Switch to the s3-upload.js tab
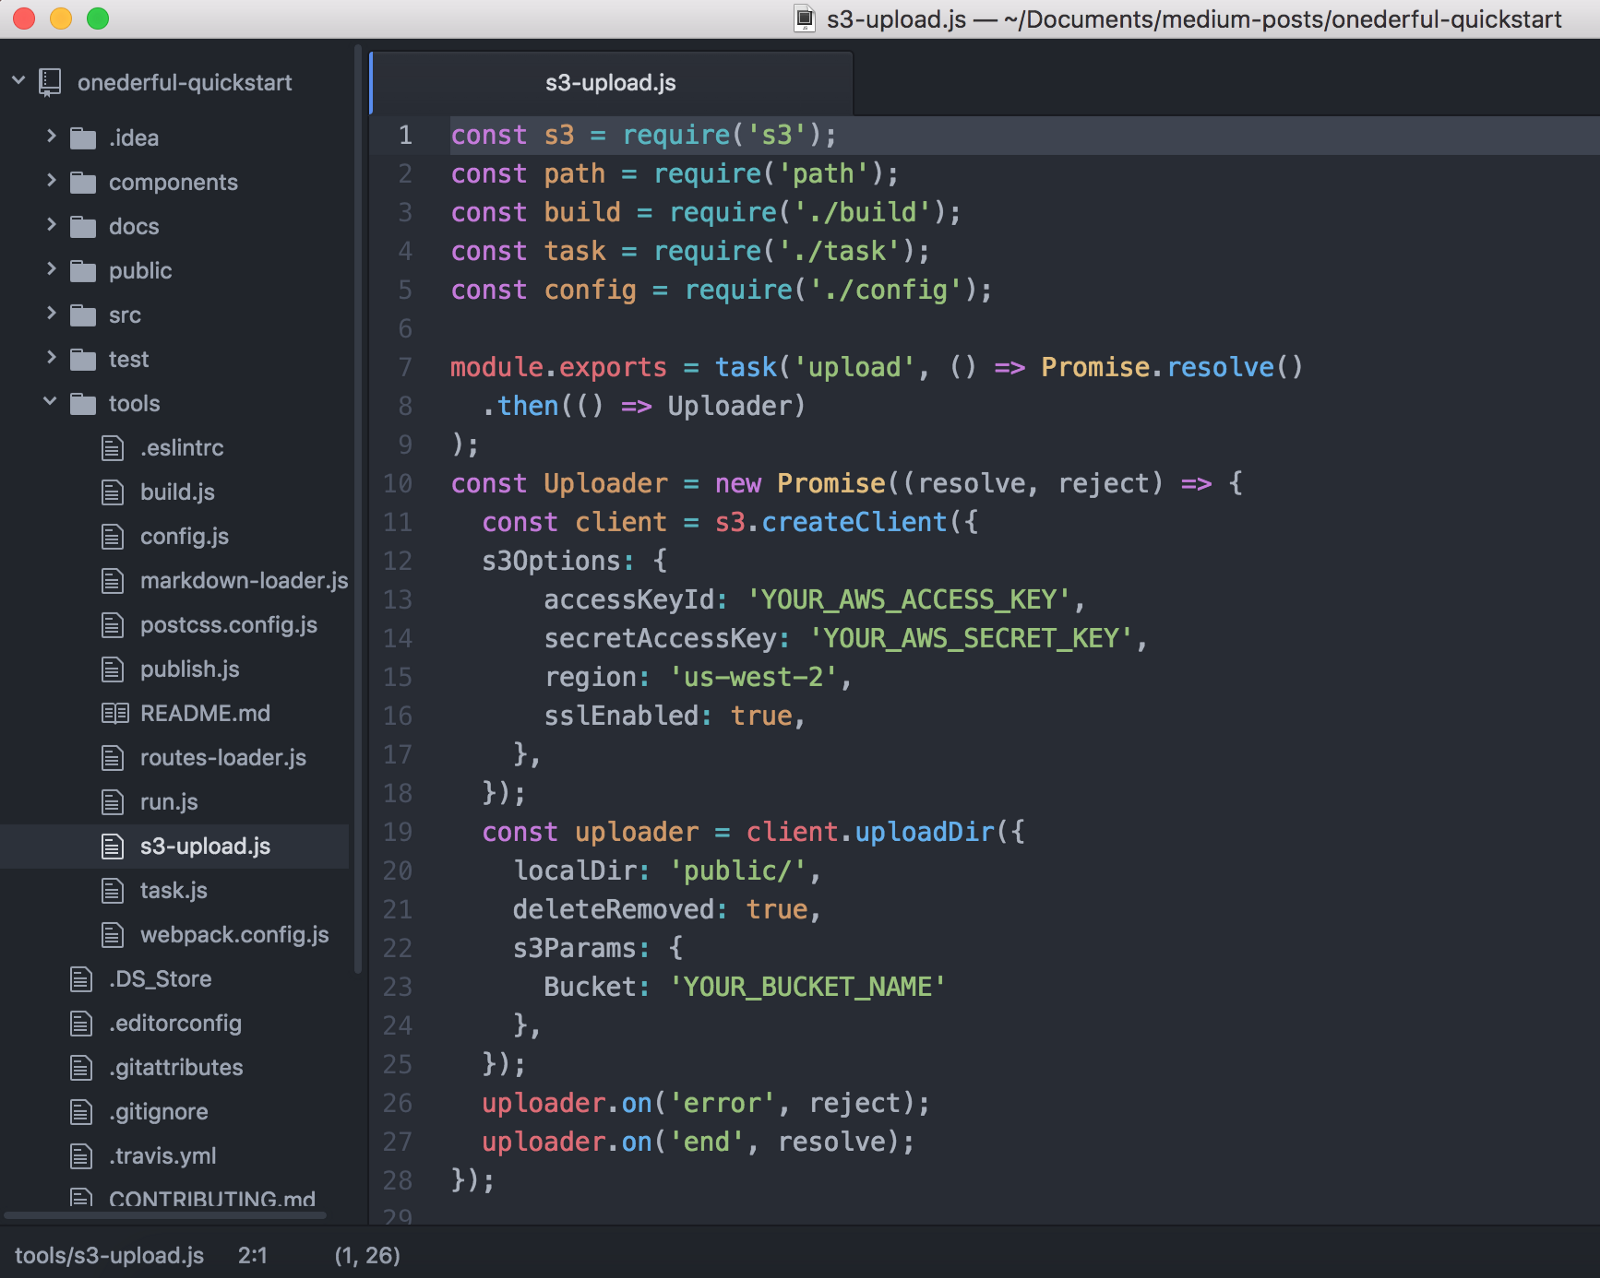 [x=610, y=83]
